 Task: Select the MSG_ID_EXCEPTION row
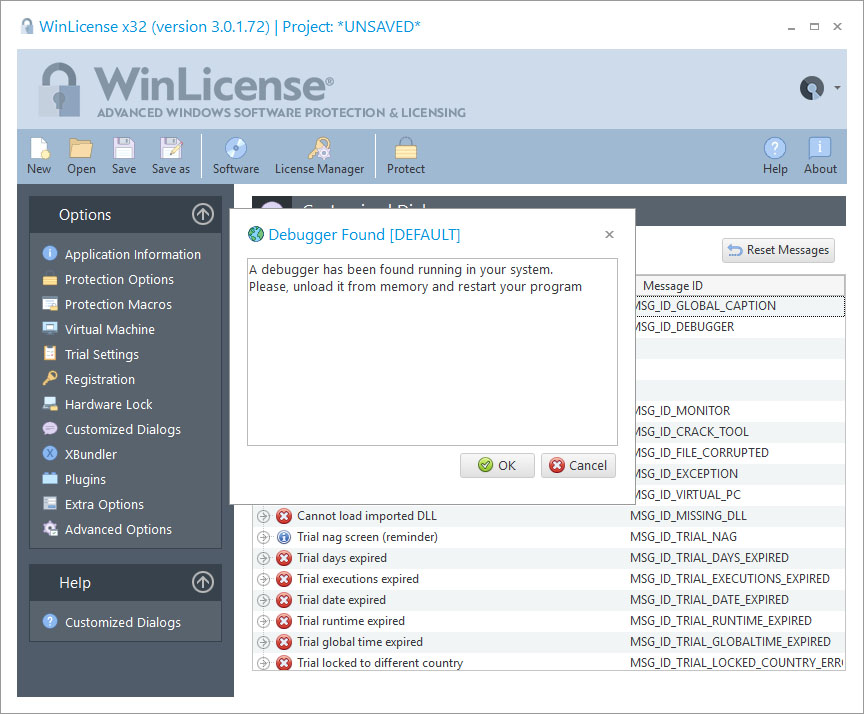(739, 473)
